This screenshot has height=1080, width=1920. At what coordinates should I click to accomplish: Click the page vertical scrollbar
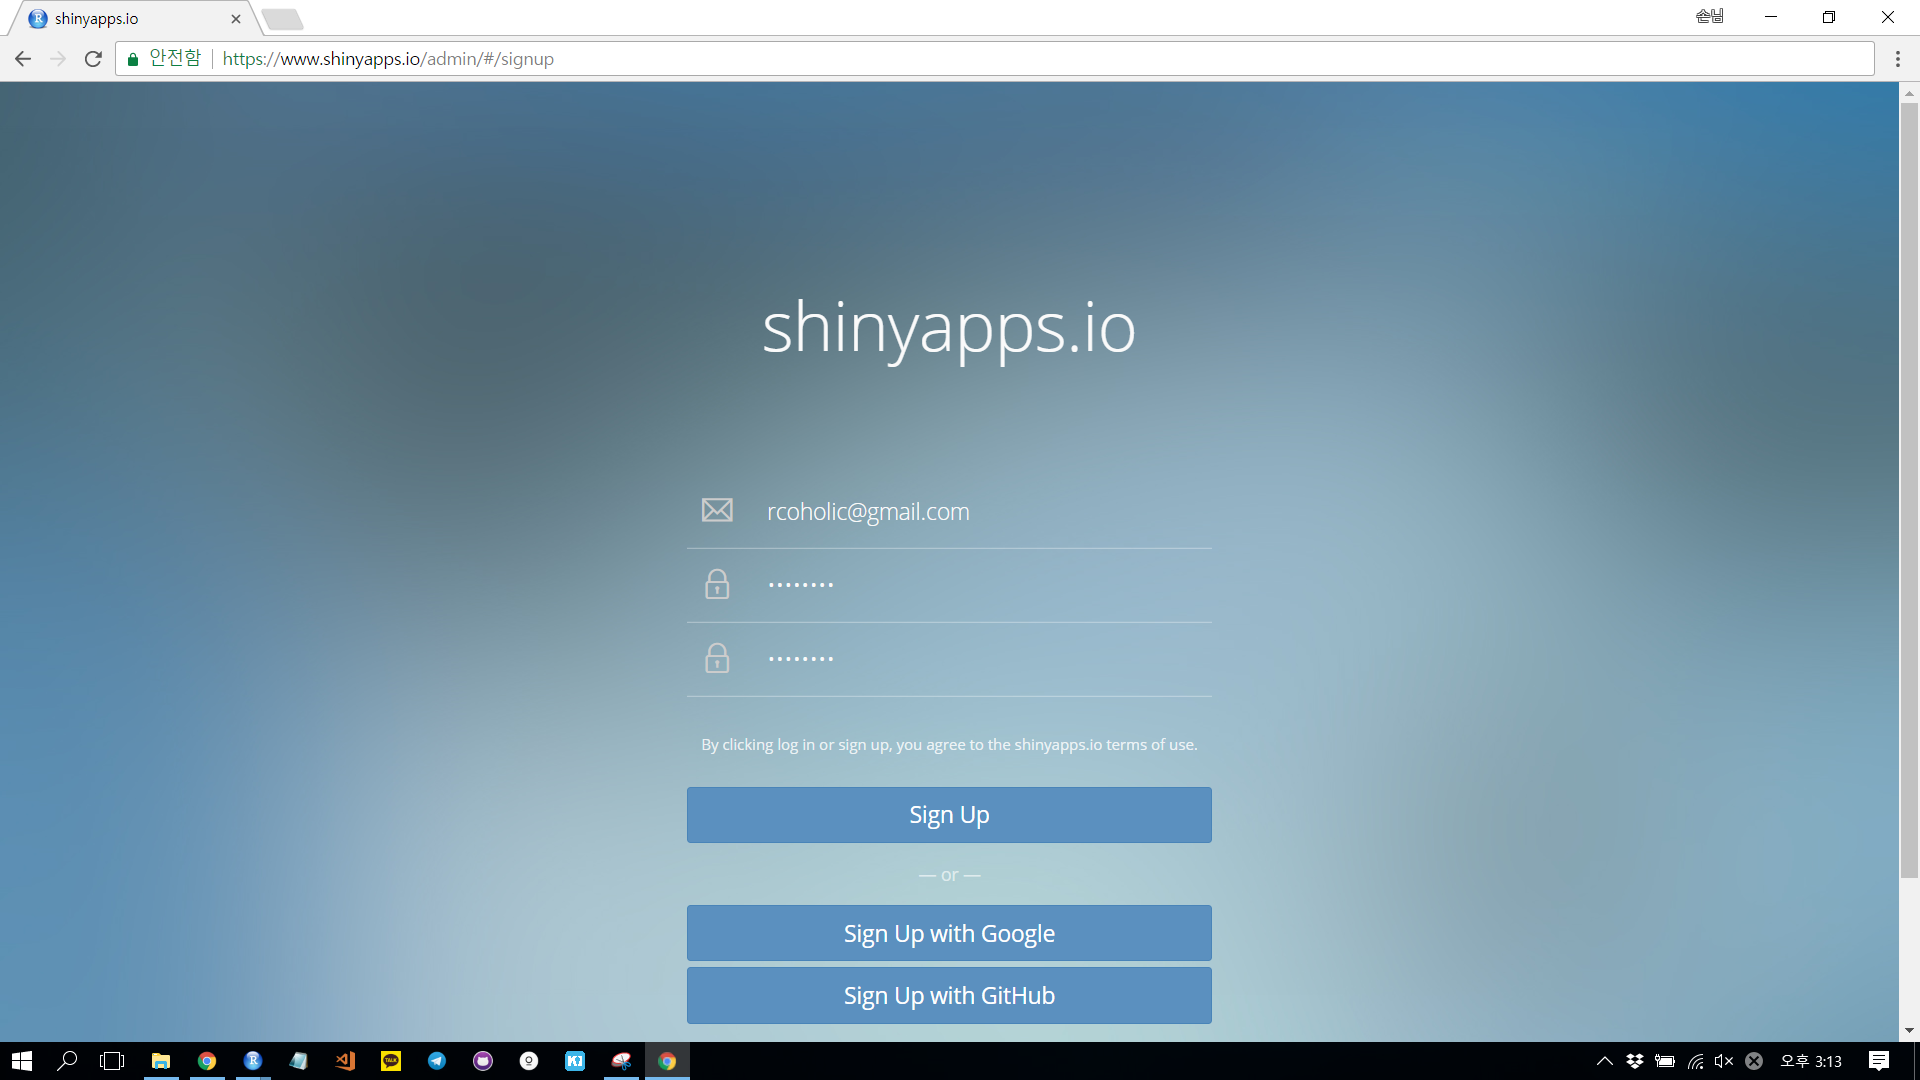tap(1909, 490)
